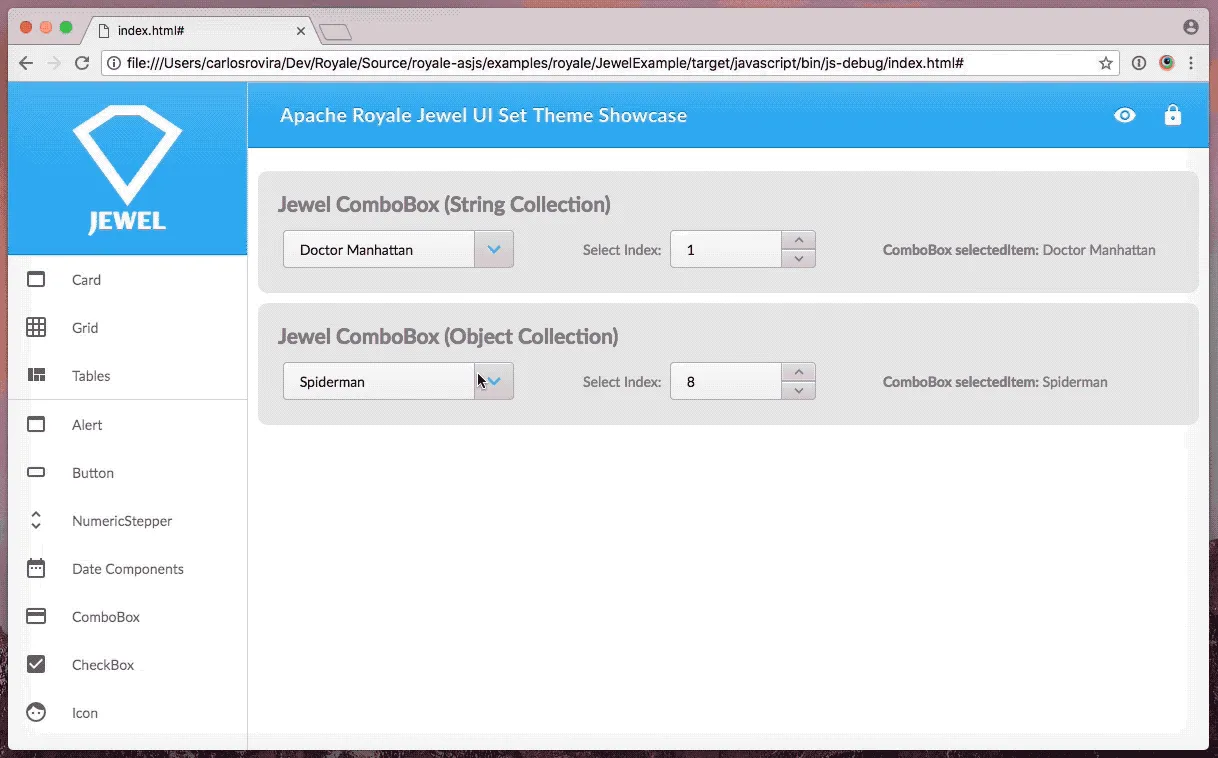Screen dimensions: 1218x758
Task: Open the NumericStepper menu item
Action: pos(127,520)
